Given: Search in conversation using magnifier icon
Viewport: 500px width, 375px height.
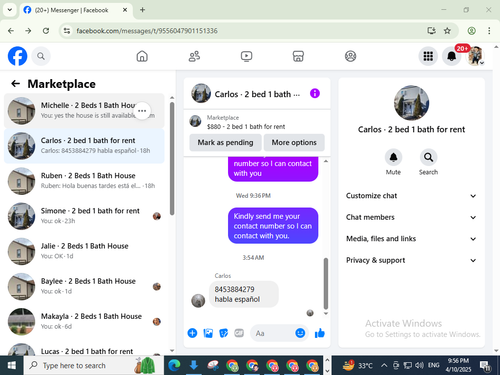Looking at the screenshot, I should pyautogui.click(x=428, y=157).
